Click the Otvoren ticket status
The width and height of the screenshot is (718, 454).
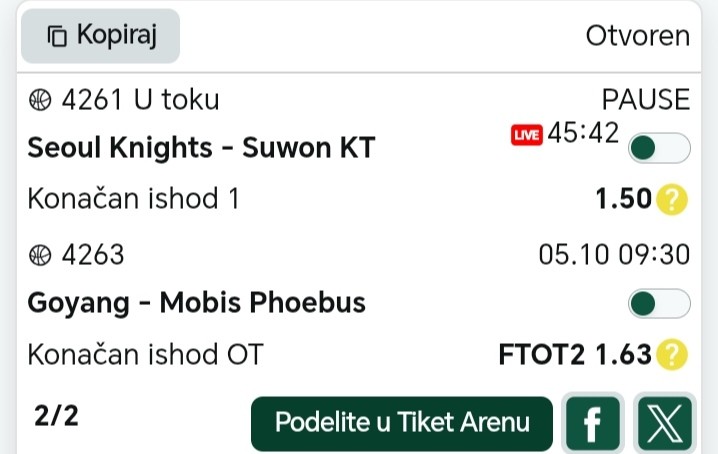click(x=637, y=36)
